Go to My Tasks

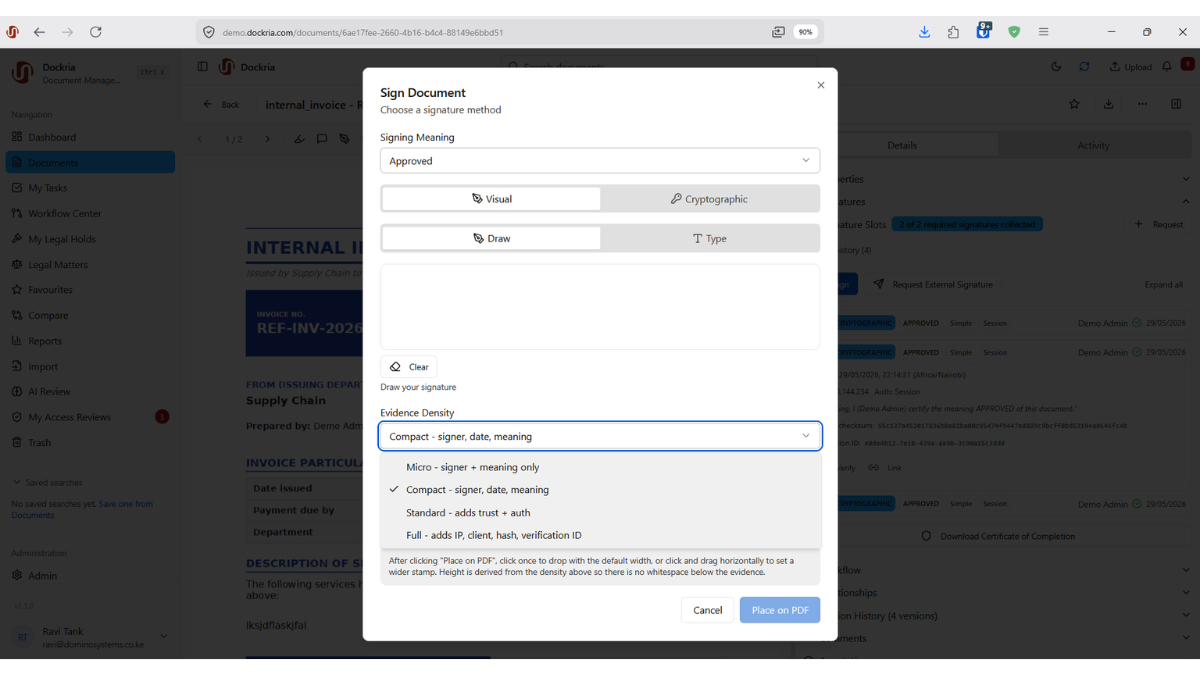(x=90, y=188)
